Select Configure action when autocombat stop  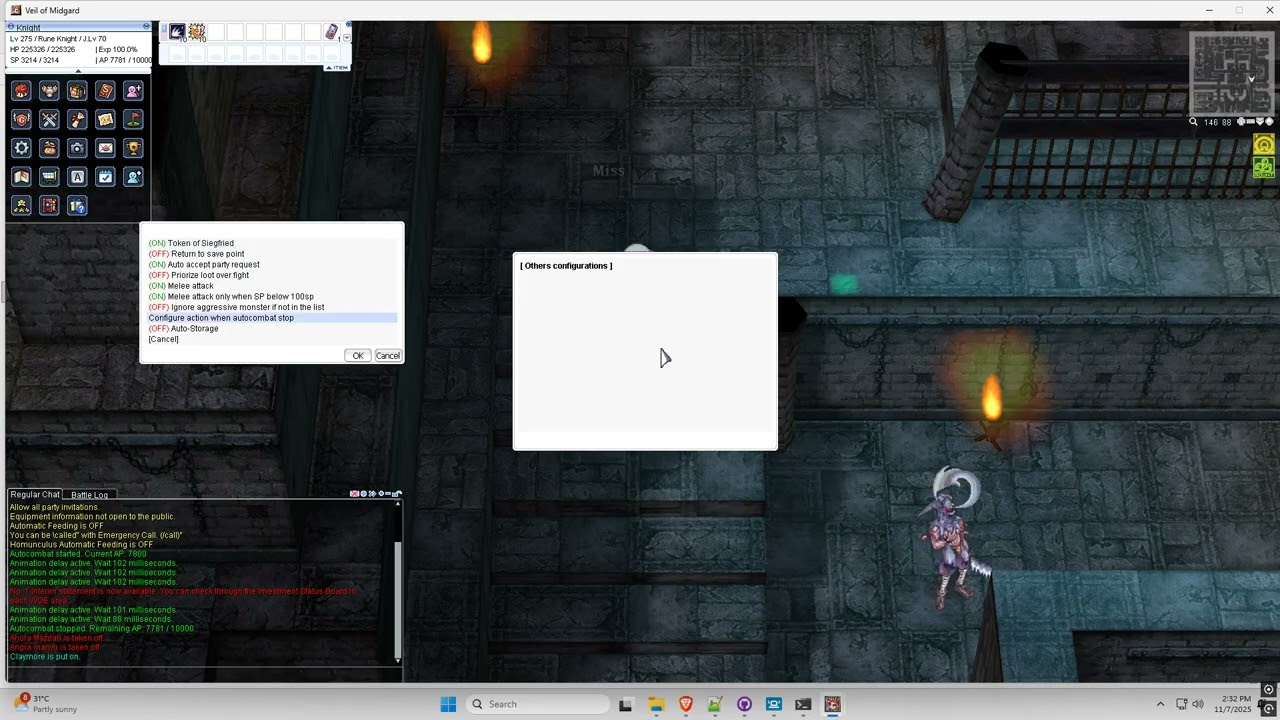click(273, 318)
